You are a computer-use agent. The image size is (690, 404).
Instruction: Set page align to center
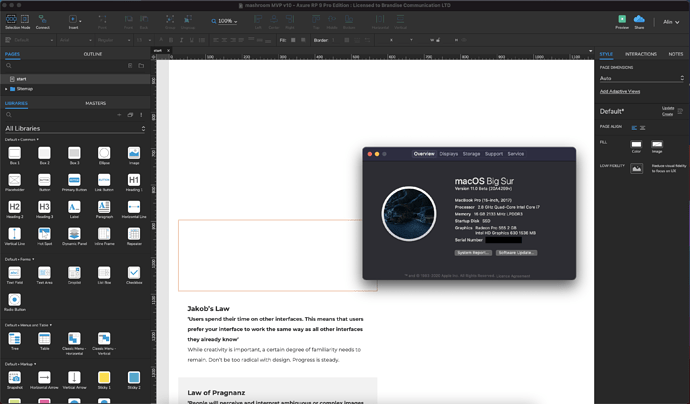pos(642,128)
